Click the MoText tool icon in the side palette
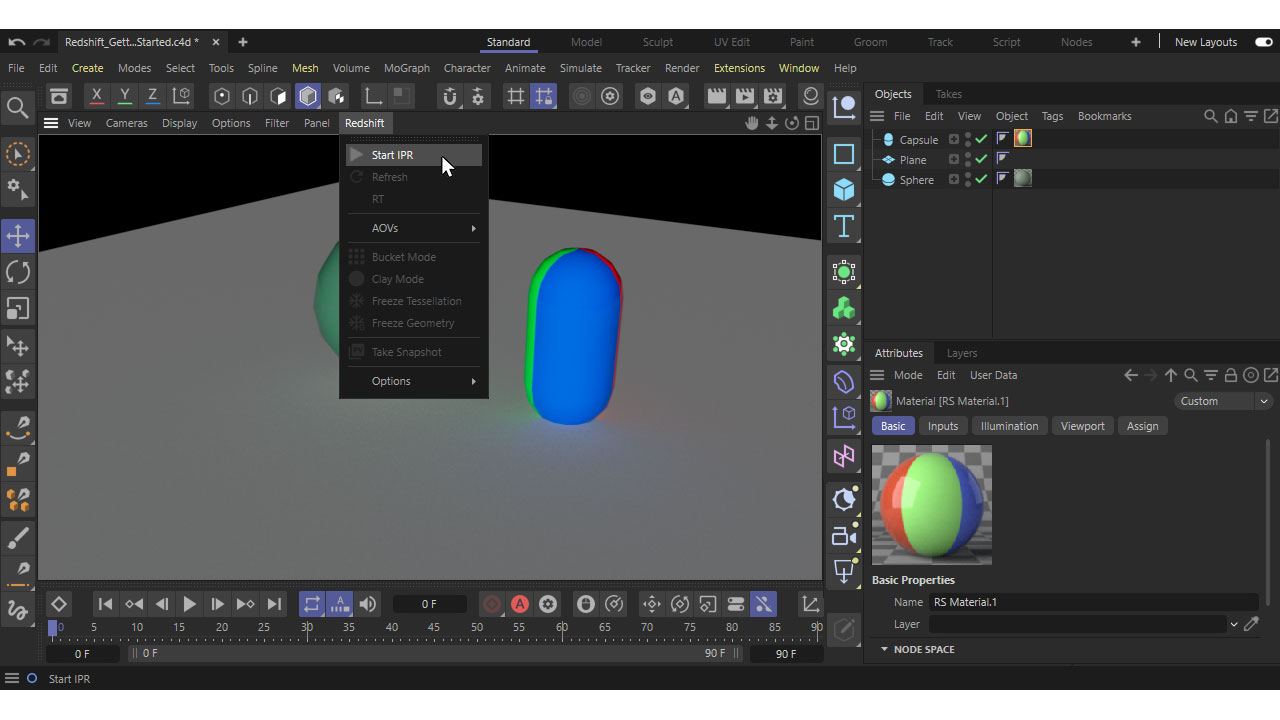This screenshot has height=720, width=1280. (x=843, y=226)
